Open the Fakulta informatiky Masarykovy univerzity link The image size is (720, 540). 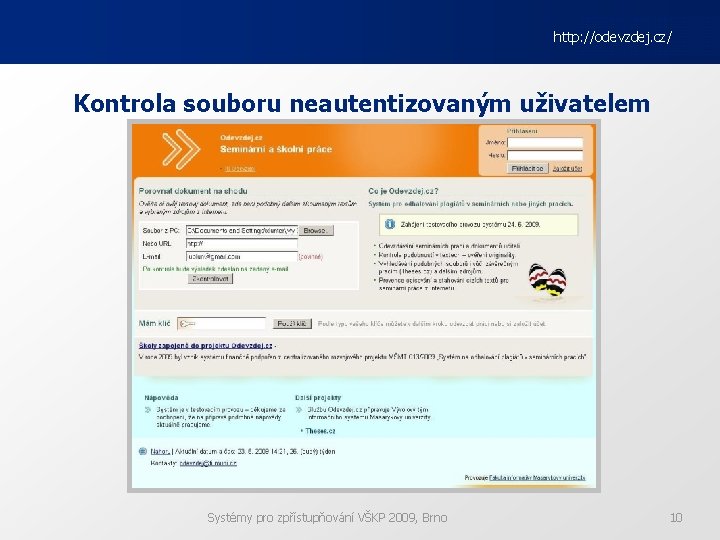coord(537,478)
